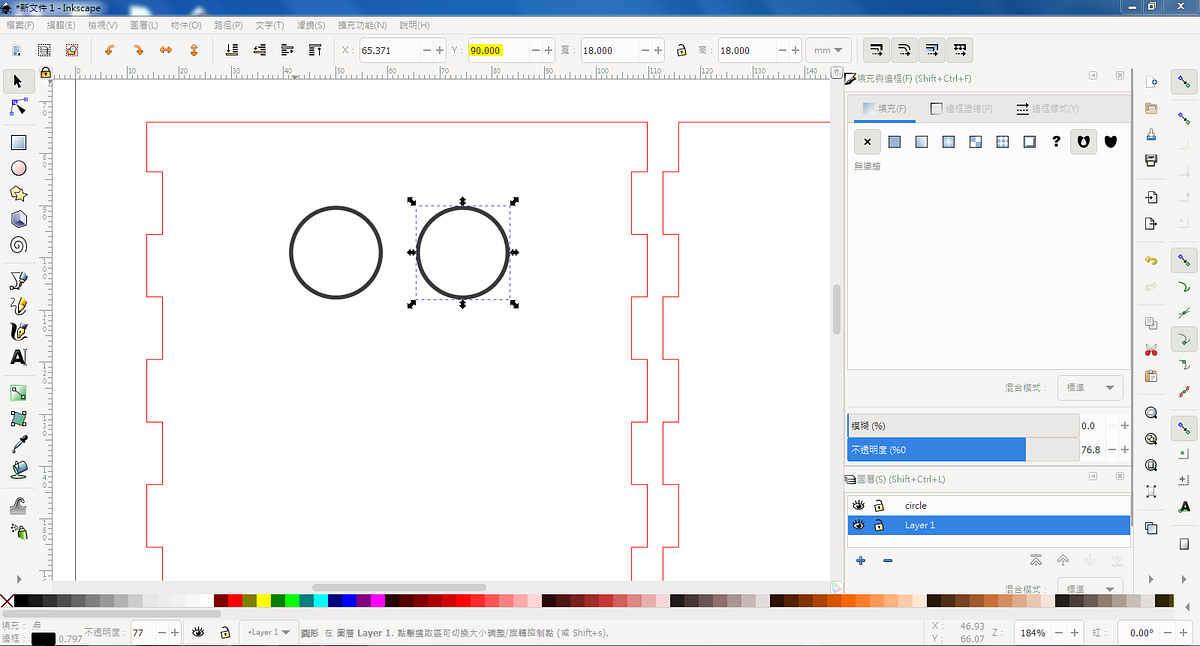1200x646 pixels.
Task: Select the circle layer row
Action: click(989, 506)
